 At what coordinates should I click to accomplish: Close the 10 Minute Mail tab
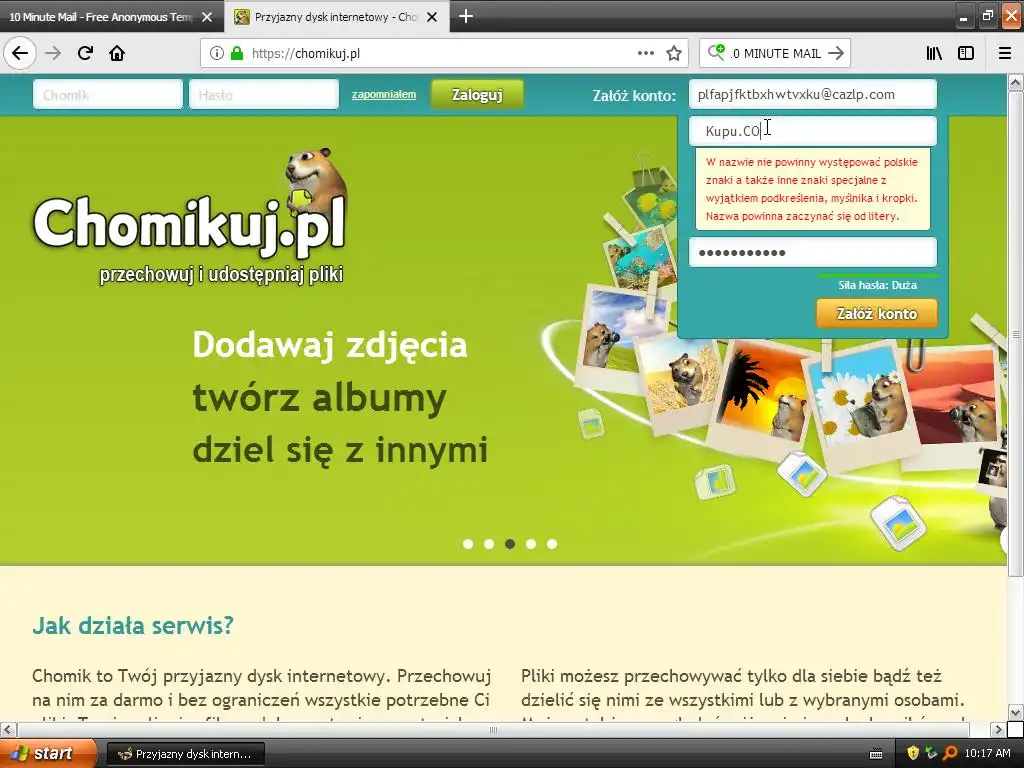tap(207, 17)
